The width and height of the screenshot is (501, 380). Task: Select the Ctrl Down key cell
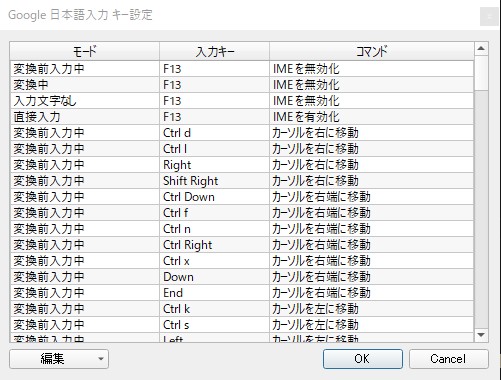[214, 197]
